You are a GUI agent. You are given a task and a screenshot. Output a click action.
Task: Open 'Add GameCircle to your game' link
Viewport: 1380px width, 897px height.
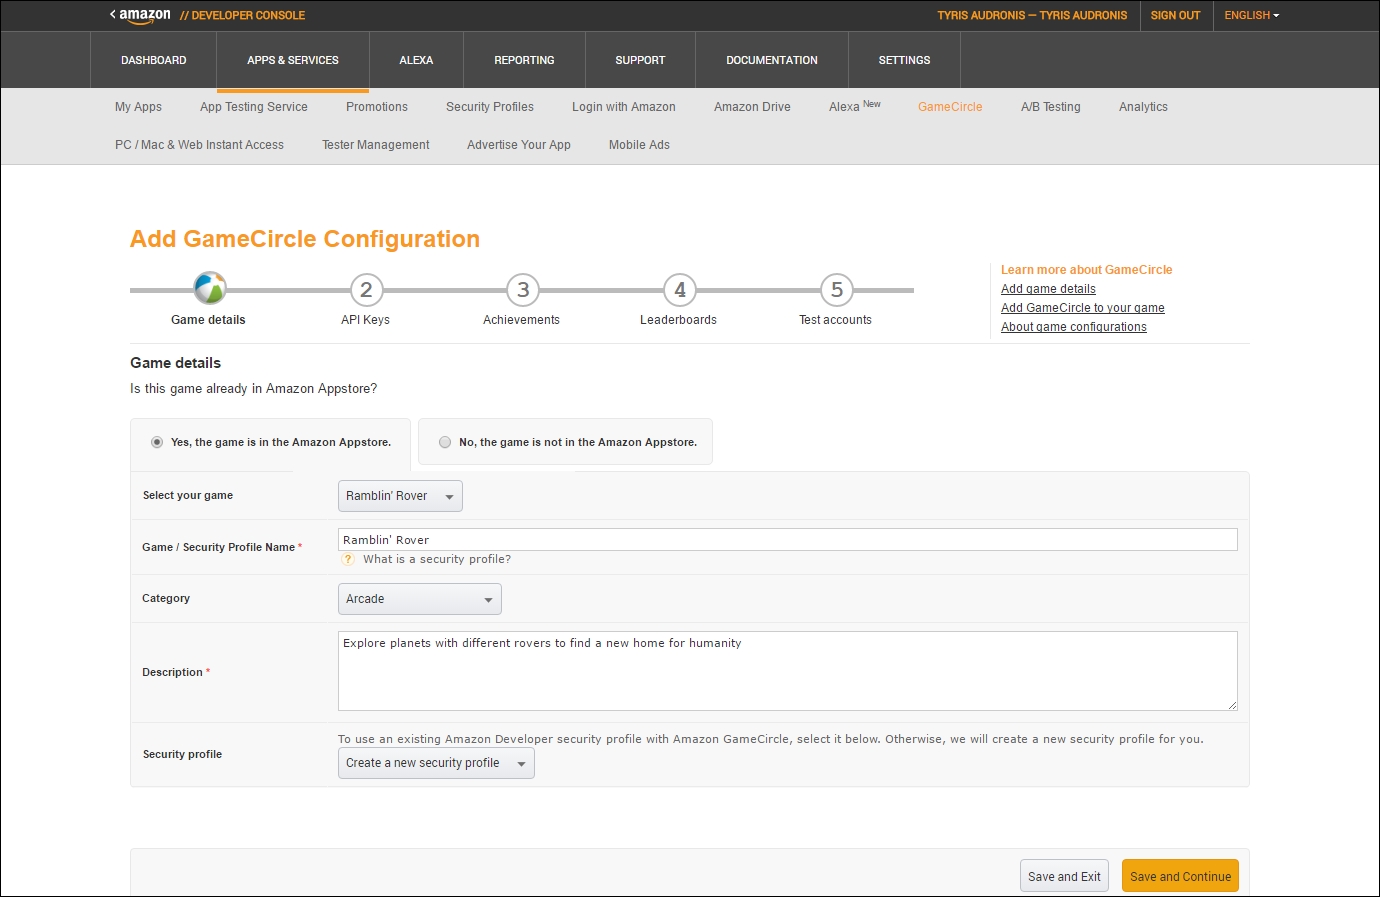pos(1083,308)
